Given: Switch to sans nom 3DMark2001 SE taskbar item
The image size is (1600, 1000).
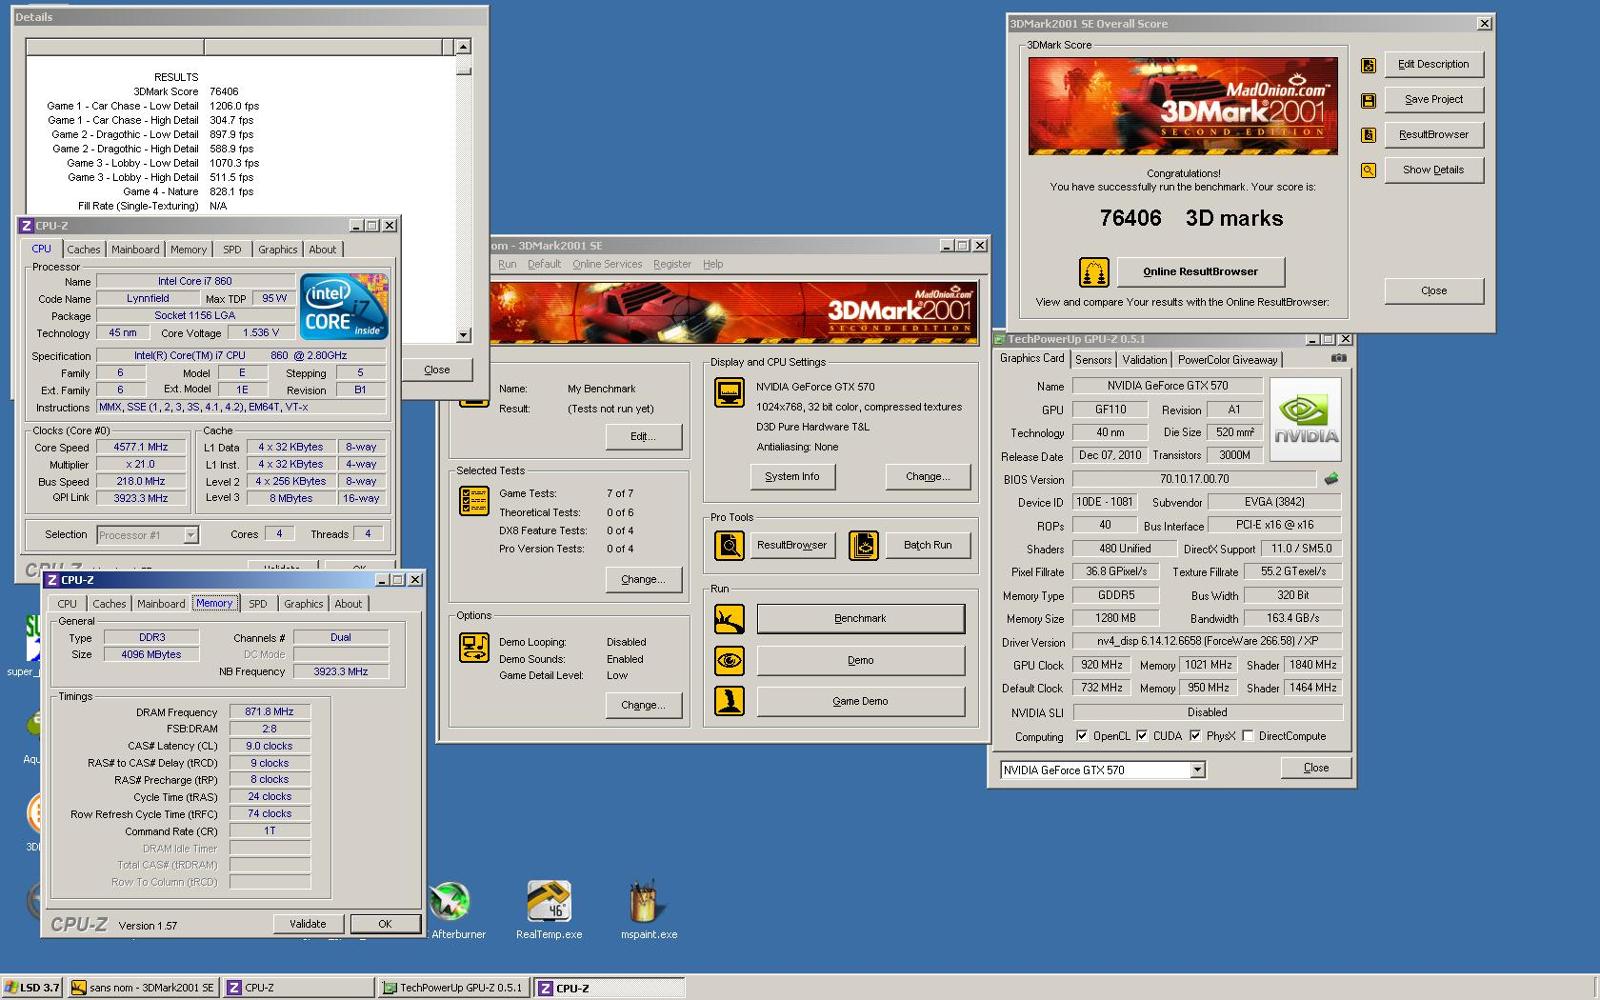Looking at the screenshot, I should point(144,988).
